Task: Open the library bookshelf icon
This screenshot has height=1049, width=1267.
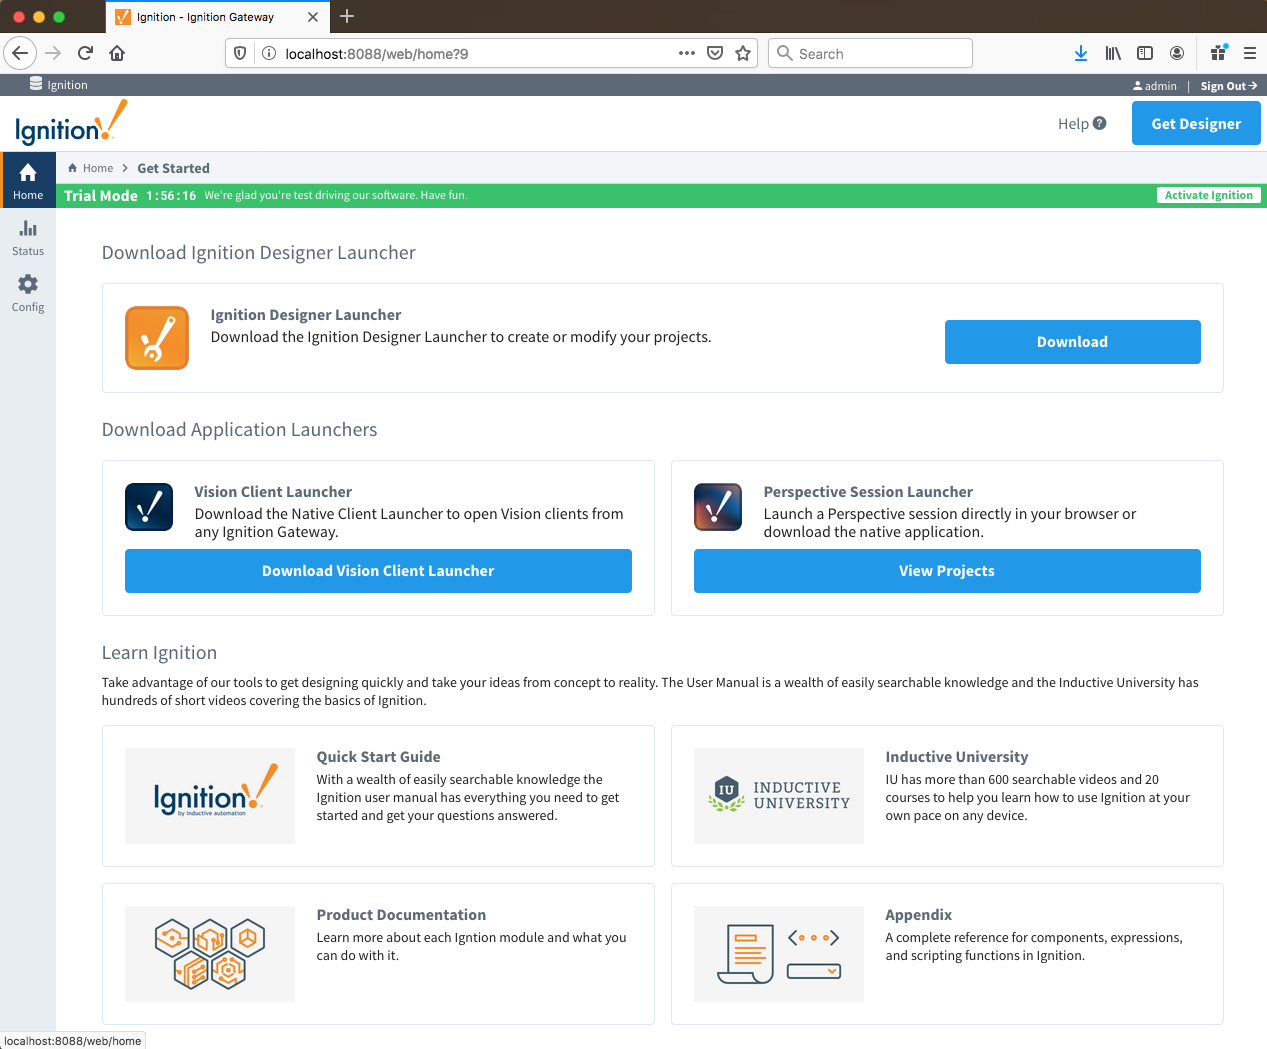Action: 1113,53
